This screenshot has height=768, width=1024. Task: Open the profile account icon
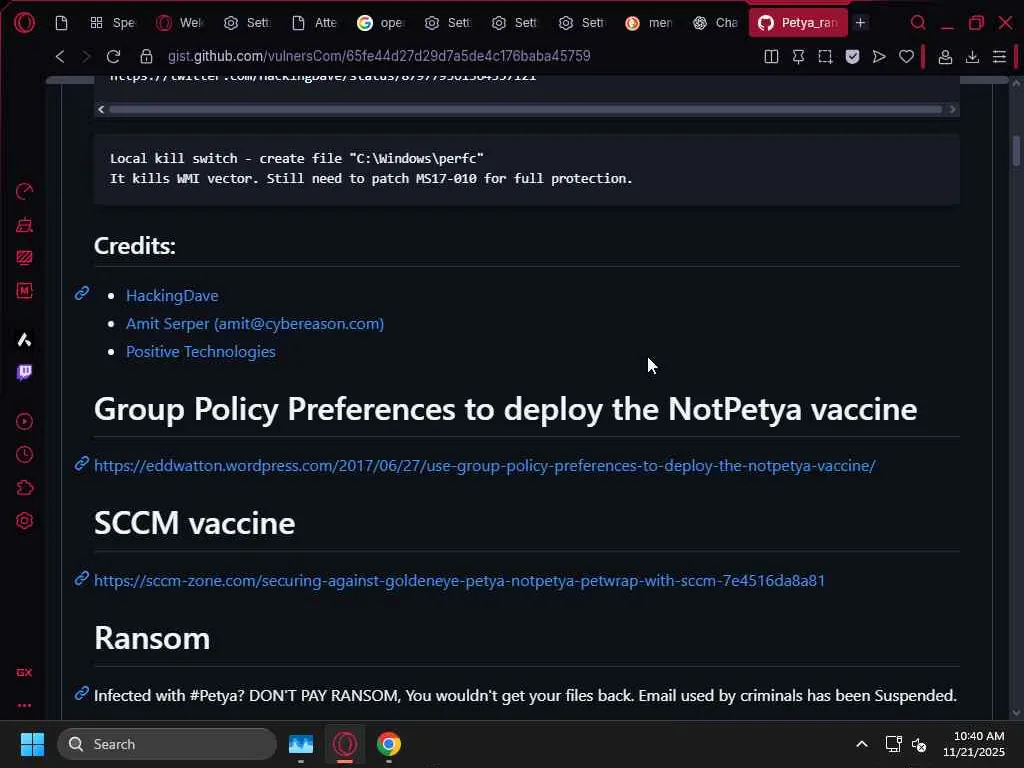[x=945, y=57]
